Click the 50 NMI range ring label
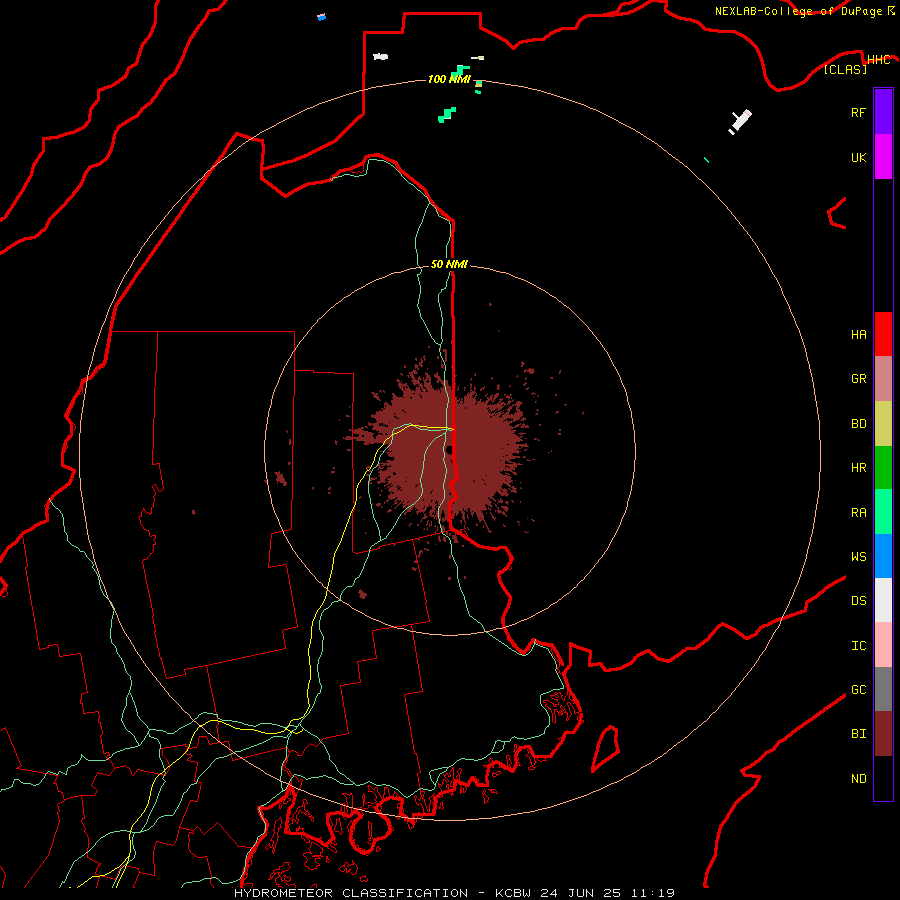The height and width of the screenshot is (900, 900). (x=449, y=264)
